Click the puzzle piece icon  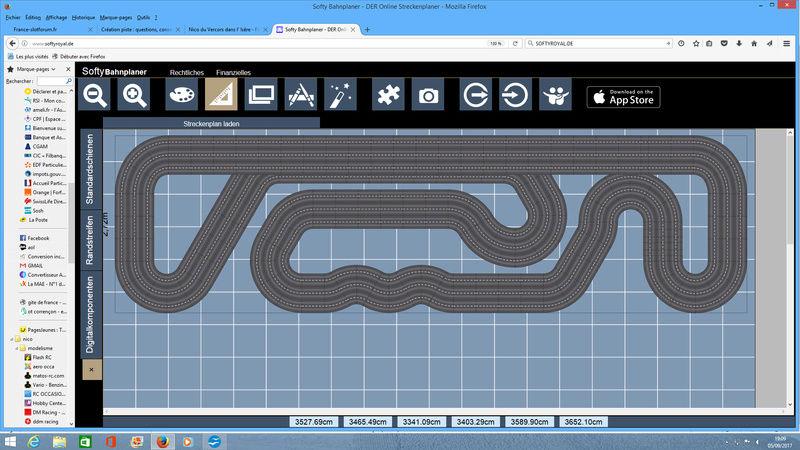388,96
